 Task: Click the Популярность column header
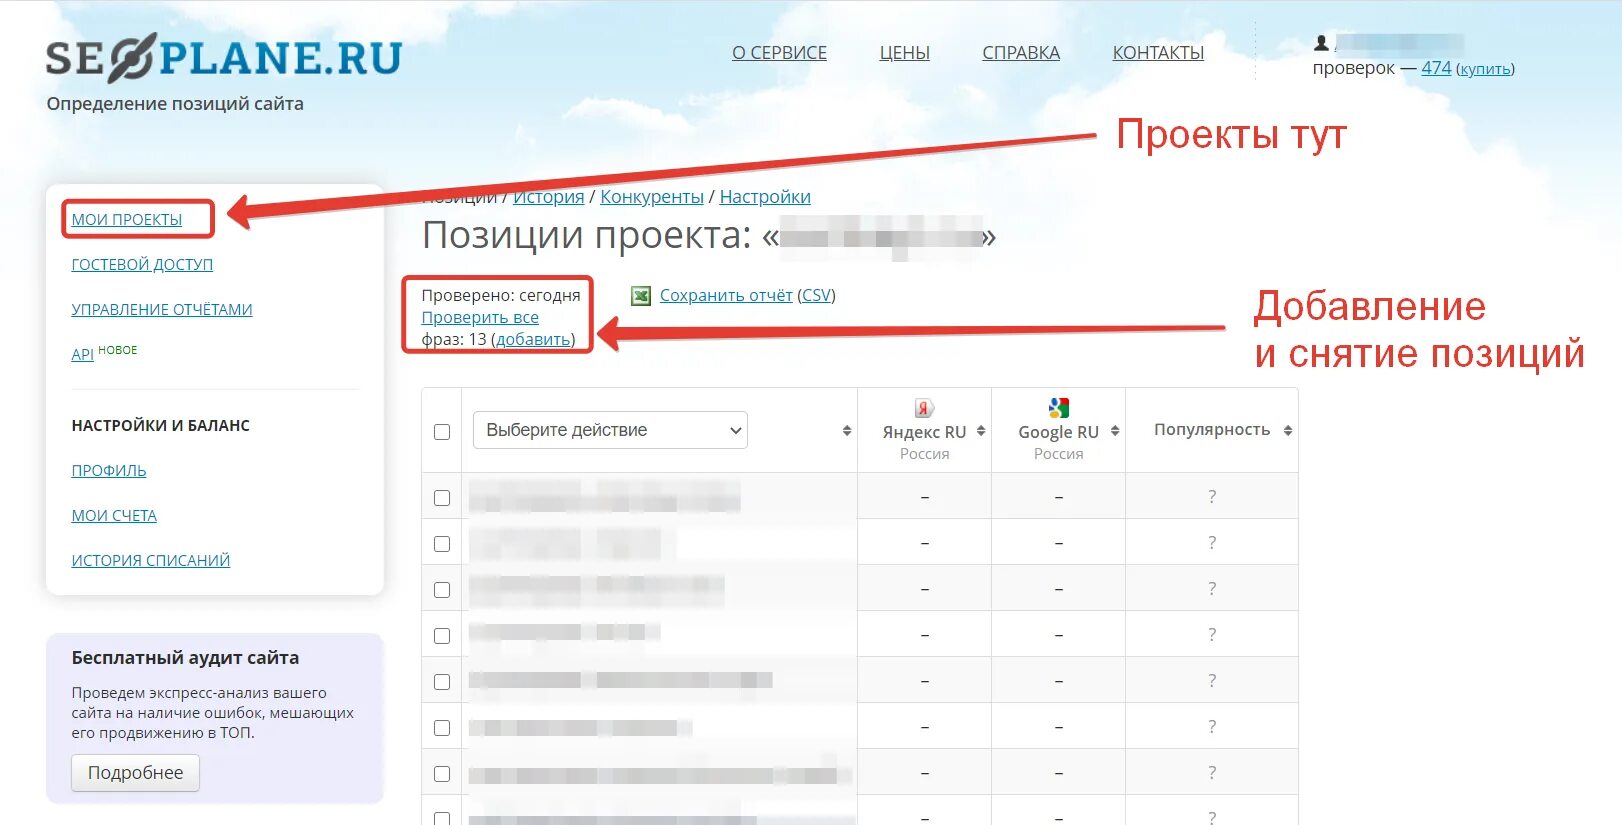click(1212, 429)
